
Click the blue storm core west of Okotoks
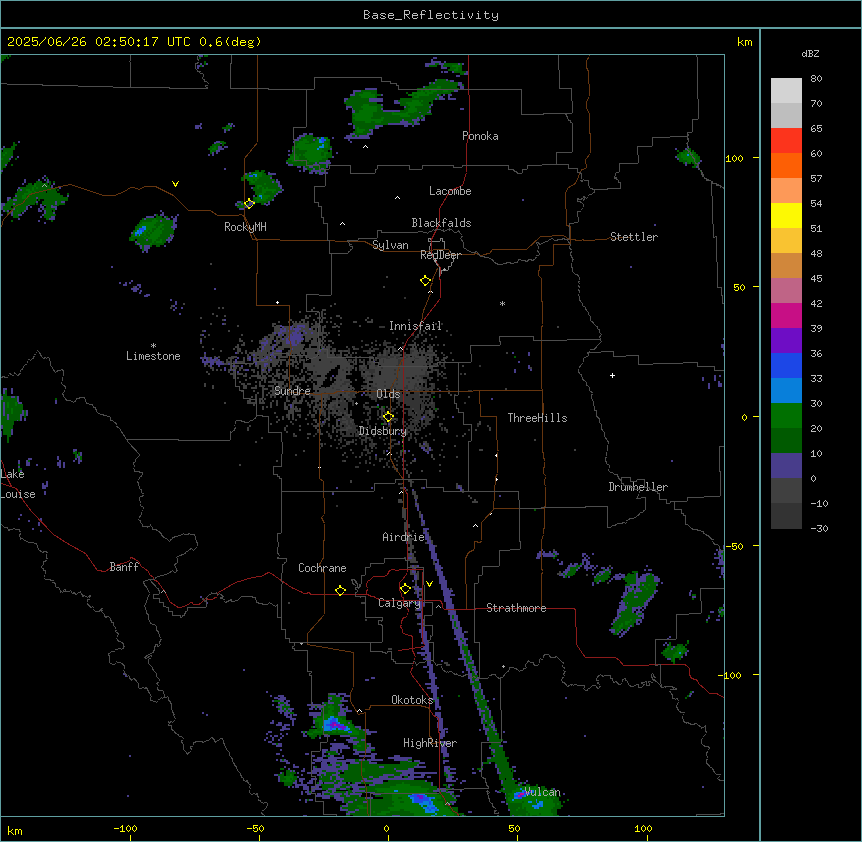[x=334, y=725]
